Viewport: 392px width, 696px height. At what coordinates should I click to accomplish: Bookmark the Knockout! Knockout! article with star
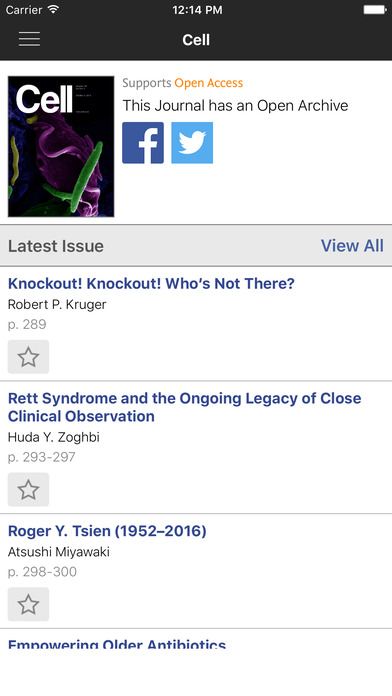click(x=28, y=357)
